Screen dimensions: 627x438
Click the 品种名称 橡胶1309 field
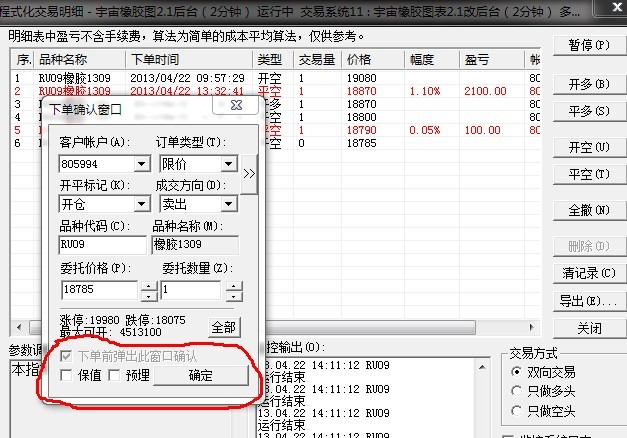(x=195, y=244)
